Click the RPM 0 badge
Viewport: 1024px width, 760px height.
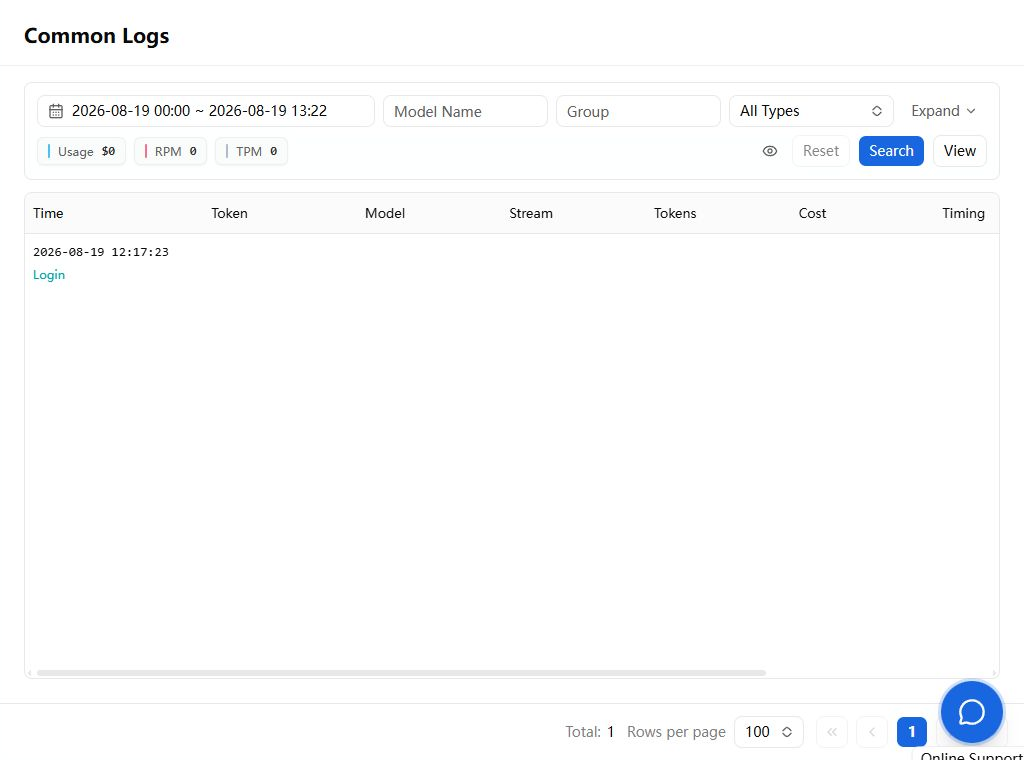click(170, 151)
